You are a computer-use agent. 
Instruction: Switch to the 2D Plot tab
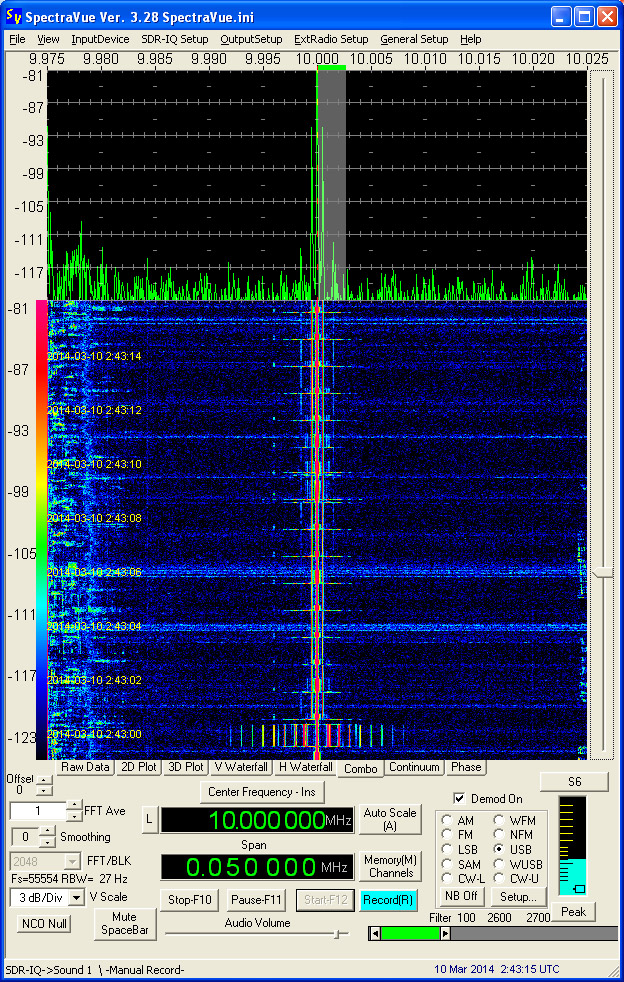pyautogui.click(x=139, y=767)
